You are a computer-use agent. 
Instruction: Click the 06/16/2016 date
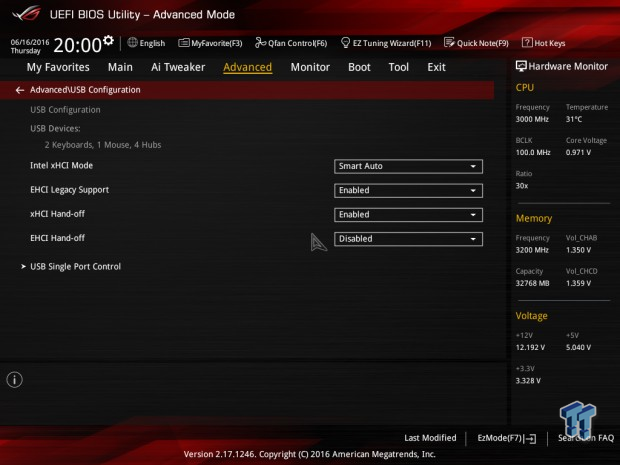(30, 42)
